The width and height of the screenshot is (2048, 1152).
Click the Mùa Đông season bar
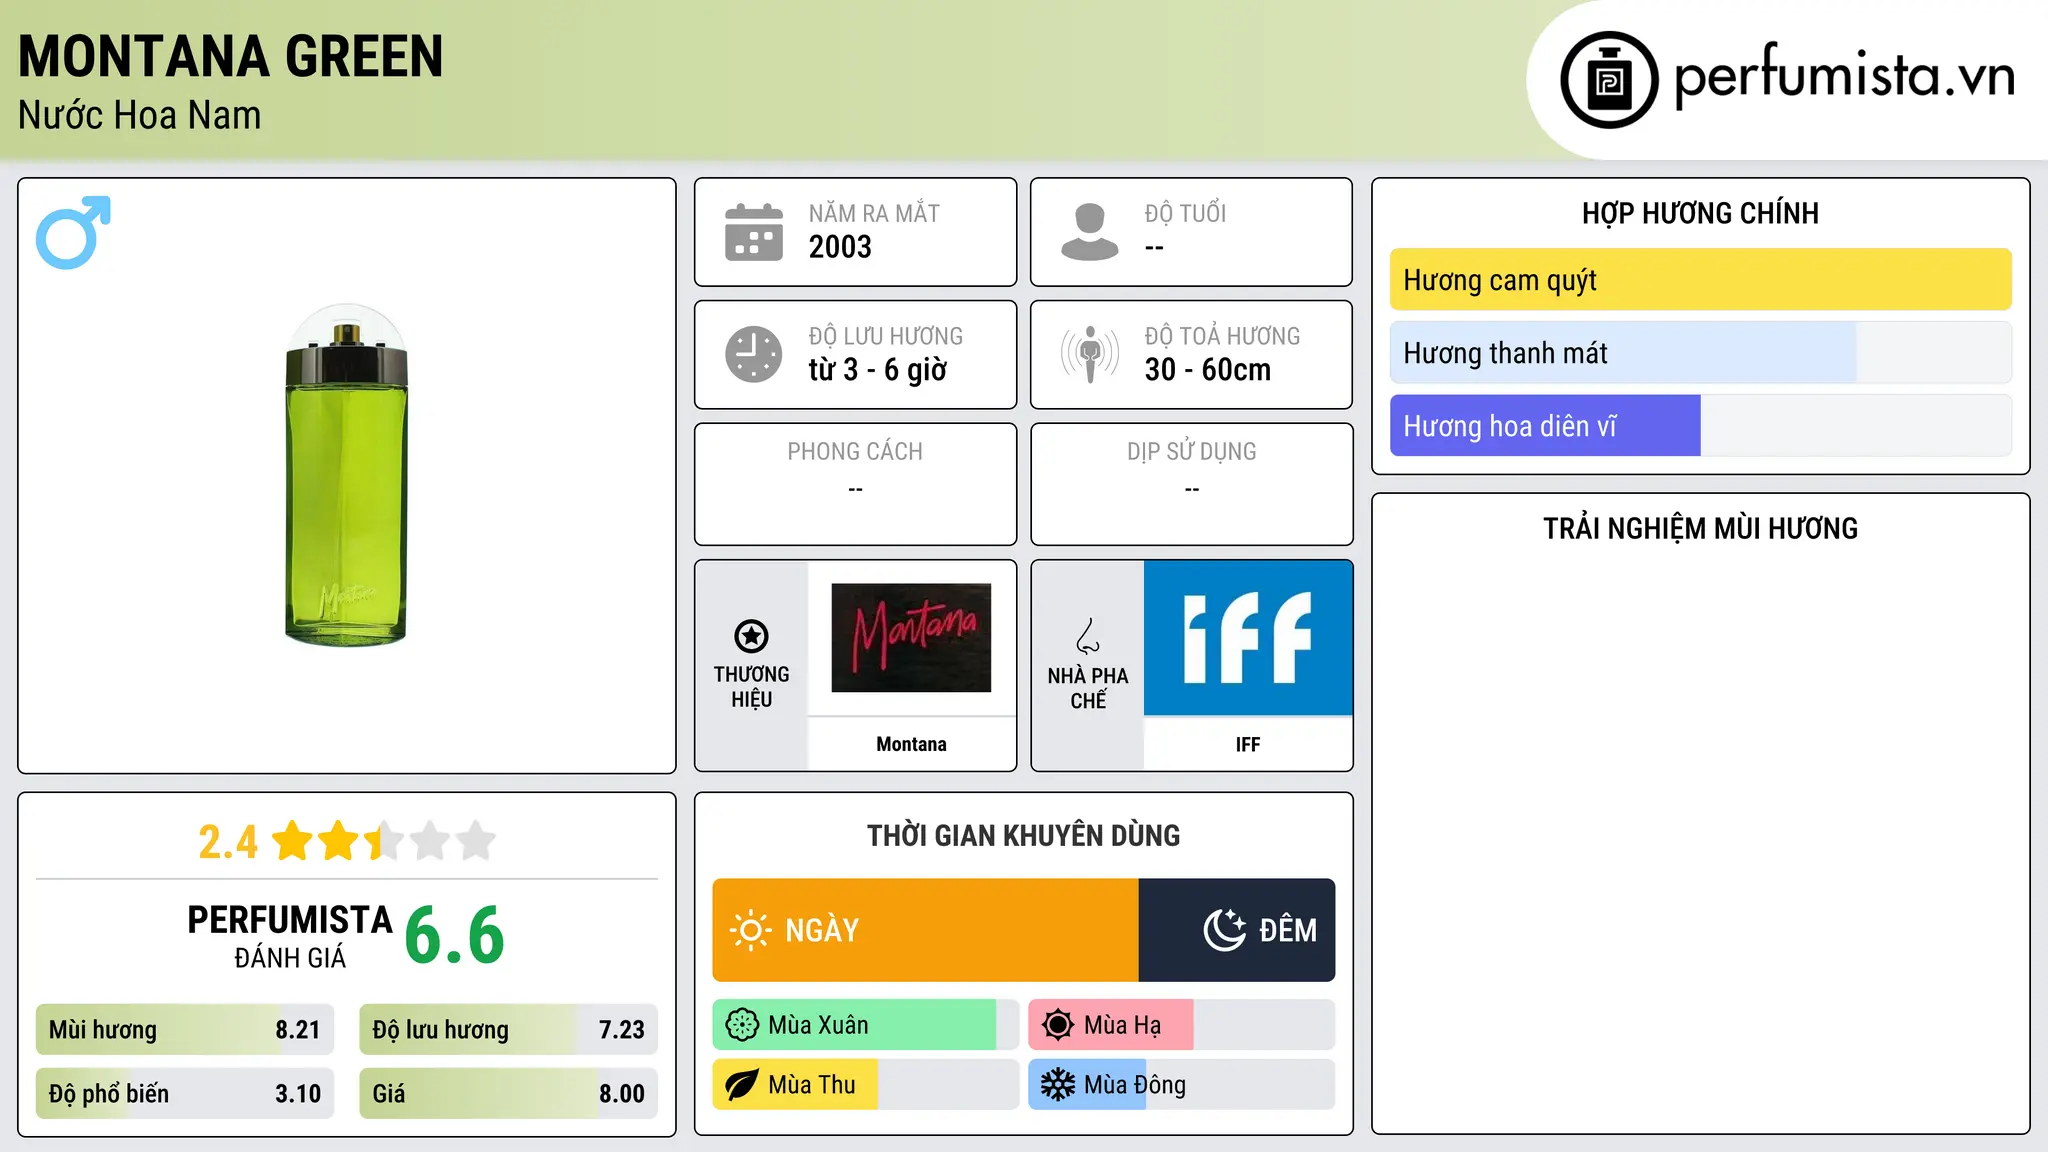(1181, 1085)
